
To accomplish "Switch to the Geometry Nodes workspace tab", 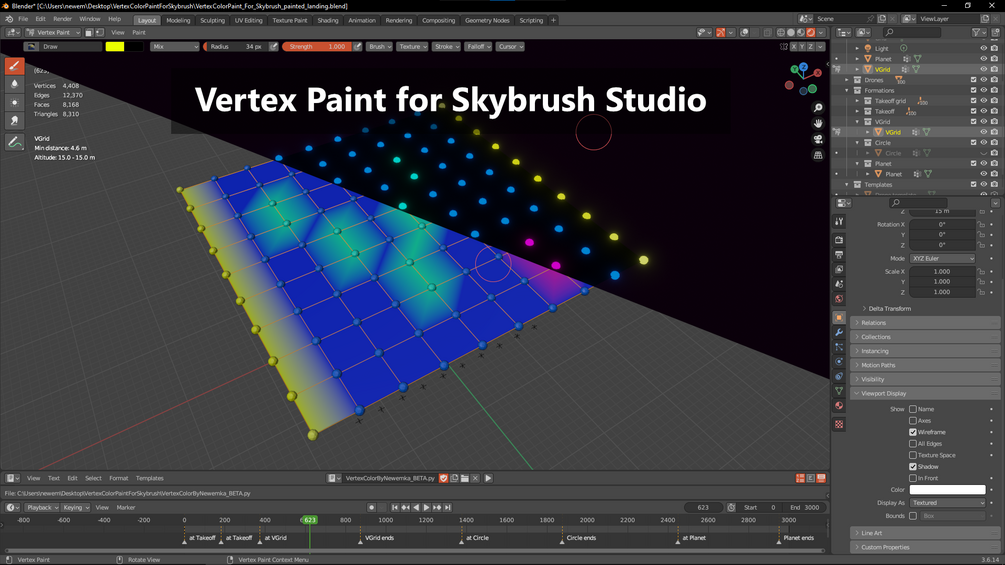I will (x=487, y=20).
